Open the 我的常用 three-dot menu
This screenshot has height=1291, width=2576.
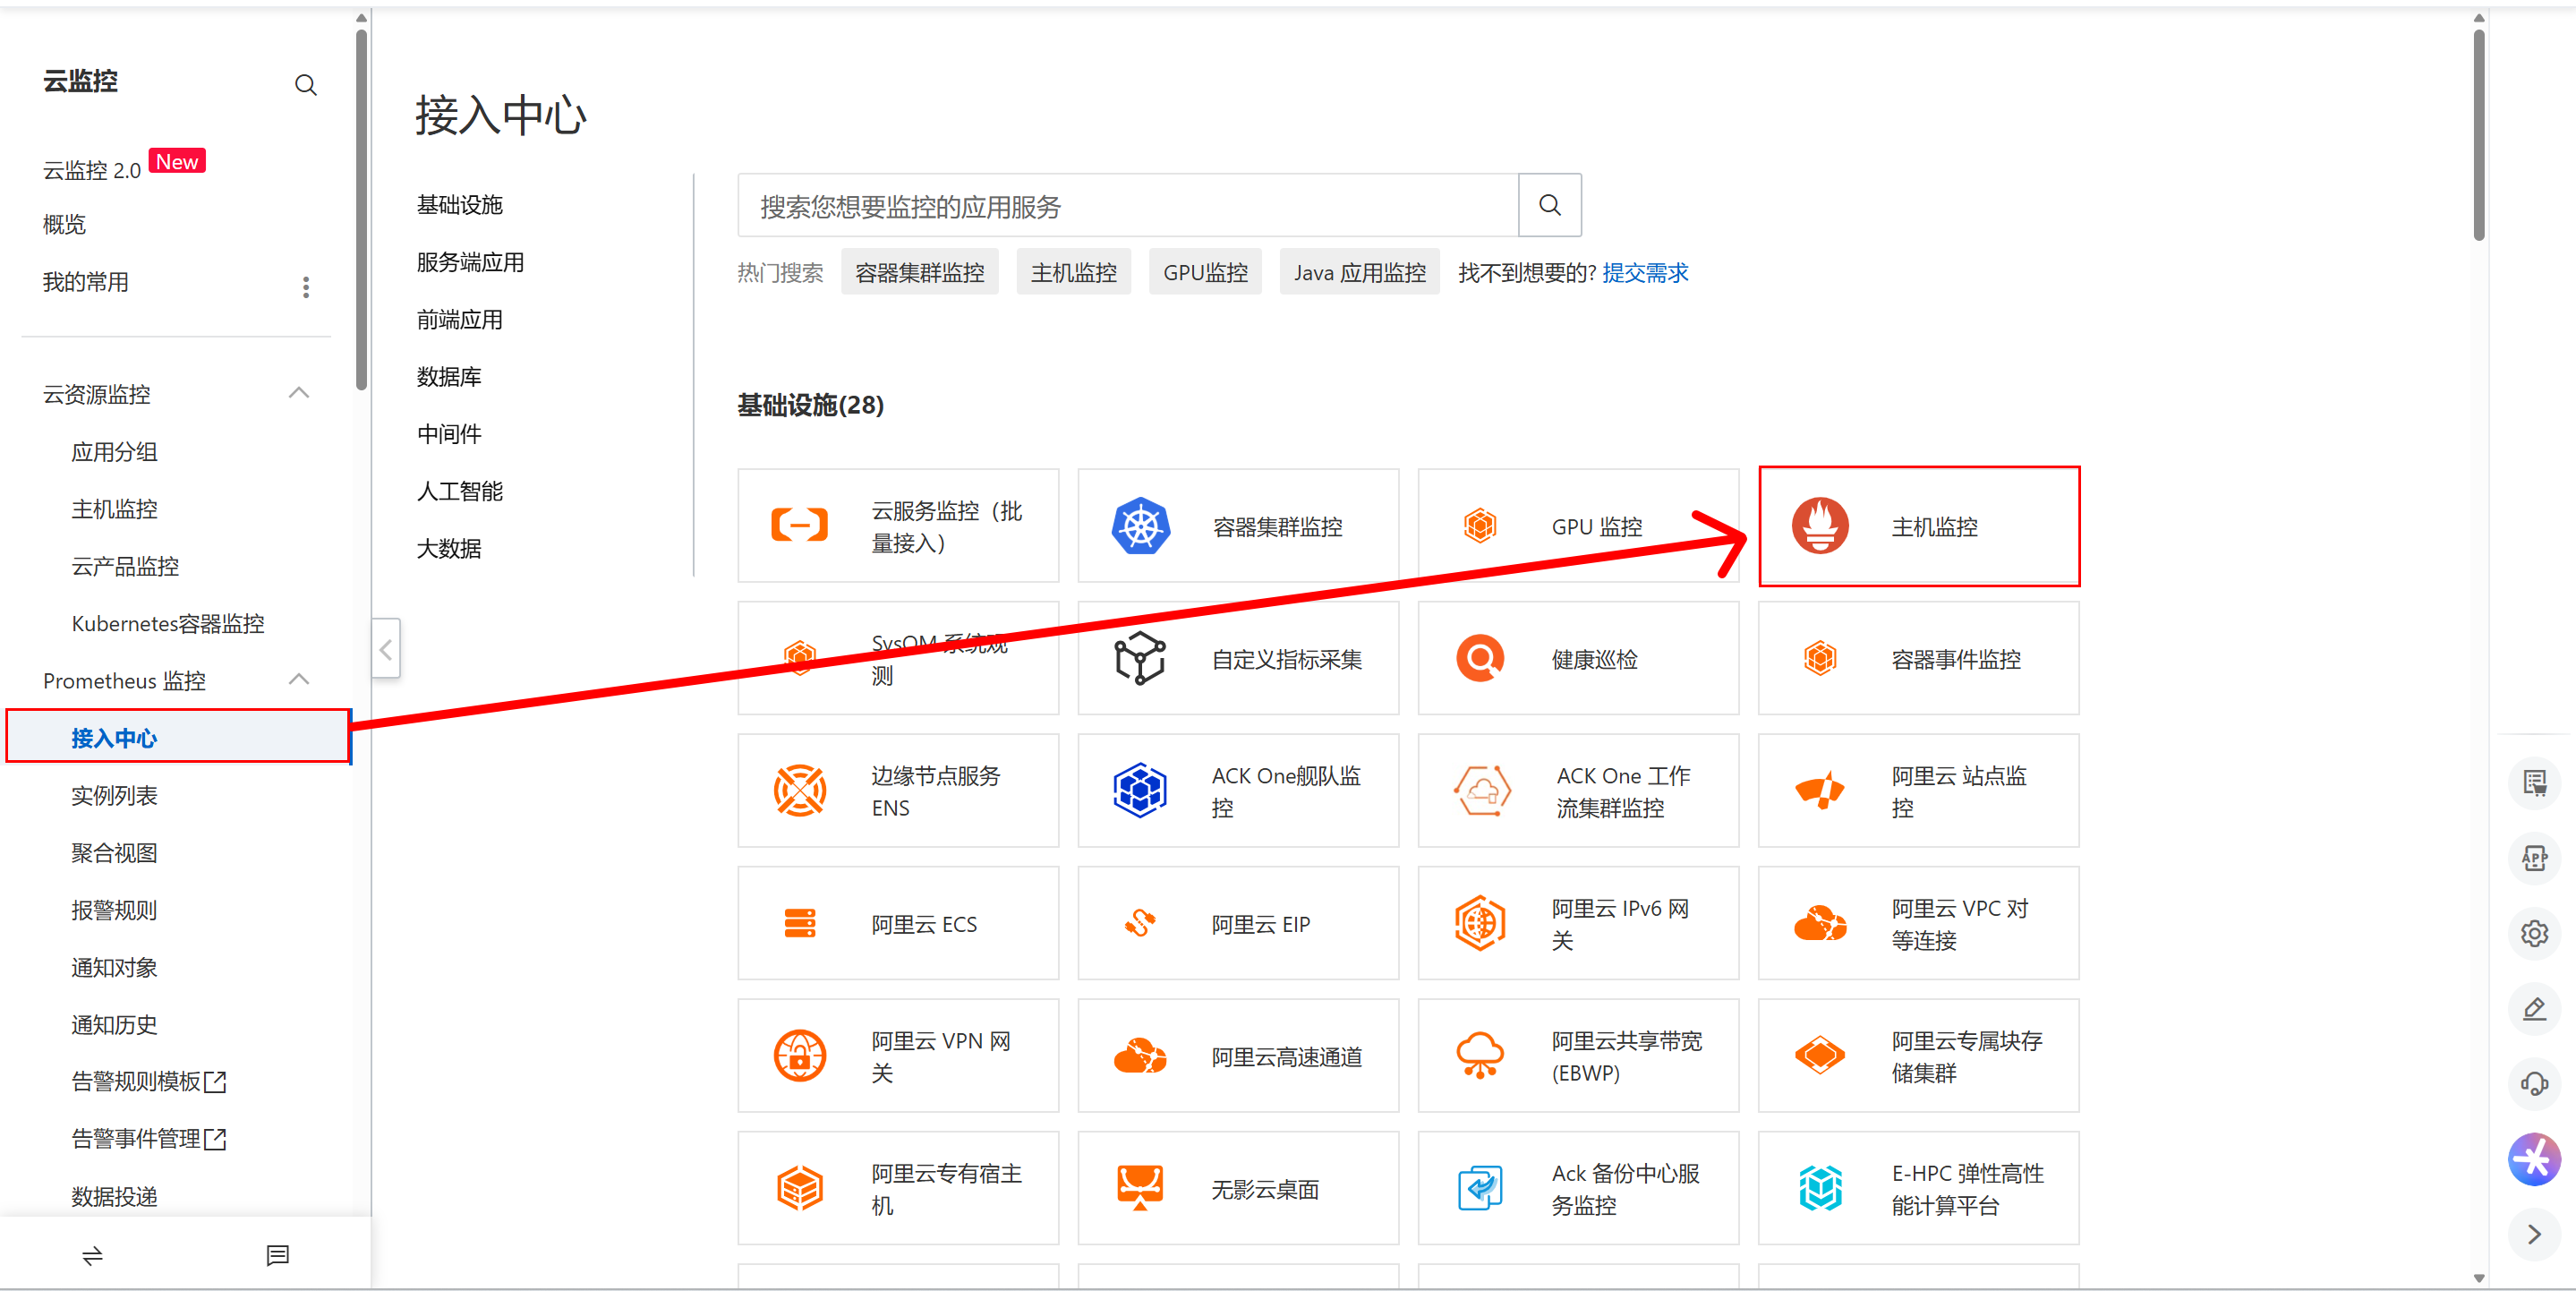[306, 287]
